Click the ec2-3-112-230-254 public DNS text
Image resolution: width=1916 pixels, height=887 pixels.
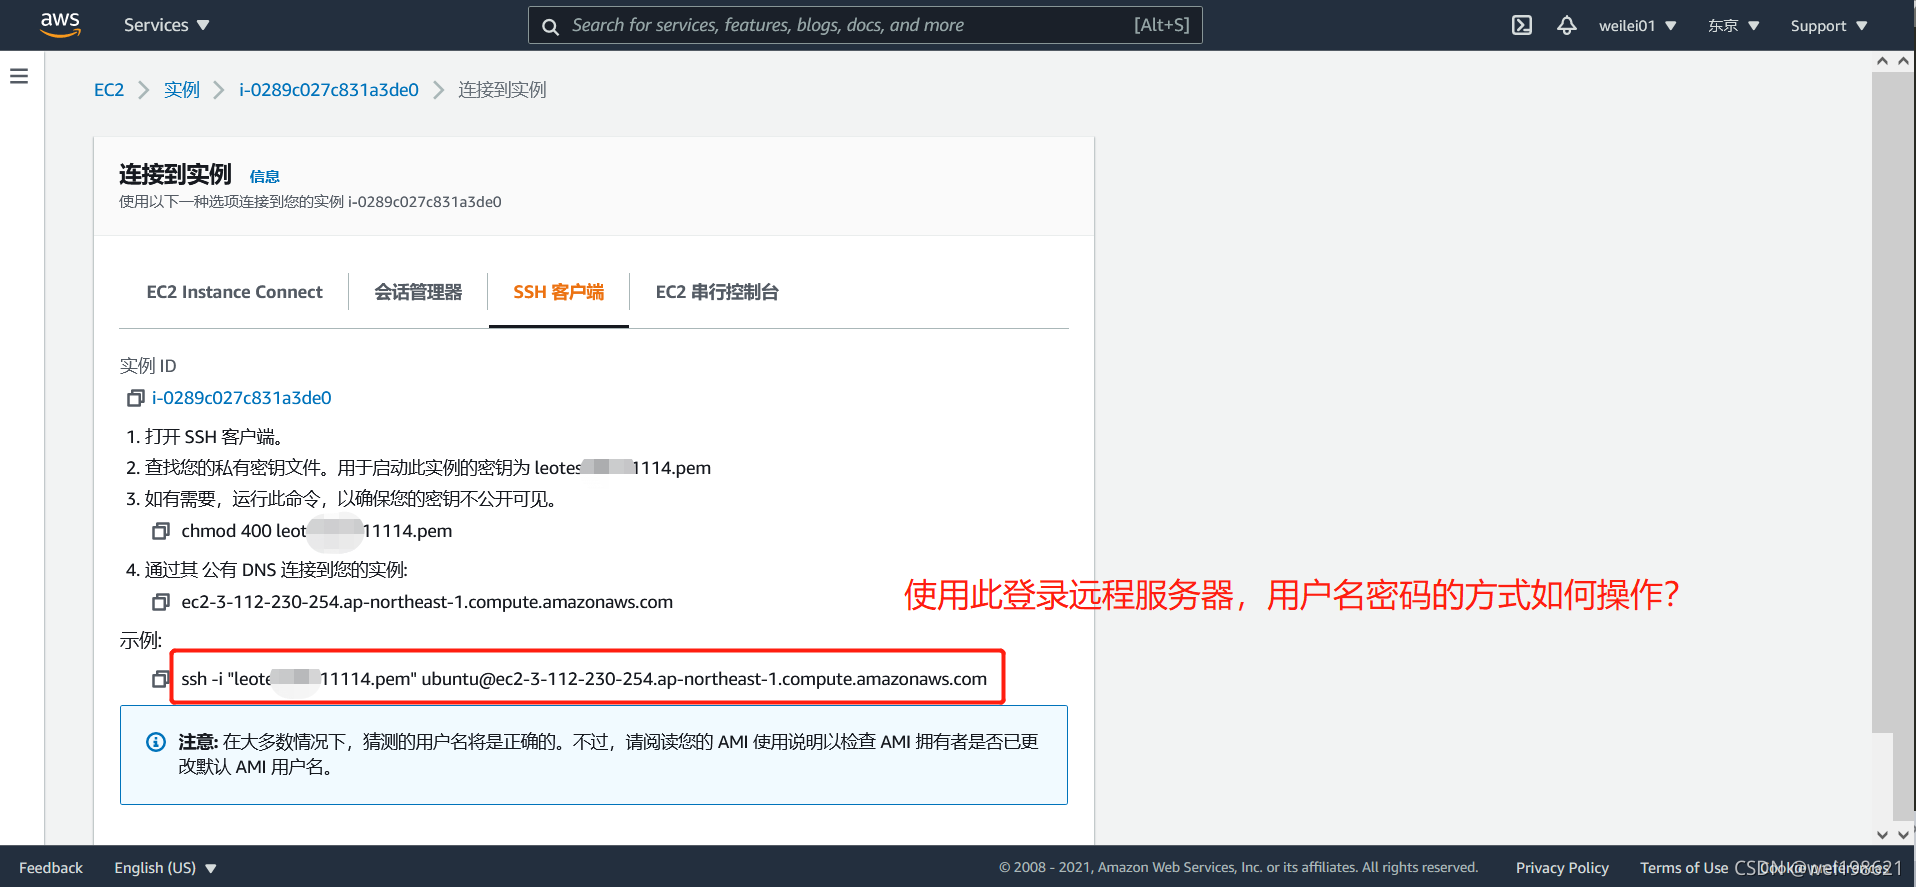coord(427,602)
